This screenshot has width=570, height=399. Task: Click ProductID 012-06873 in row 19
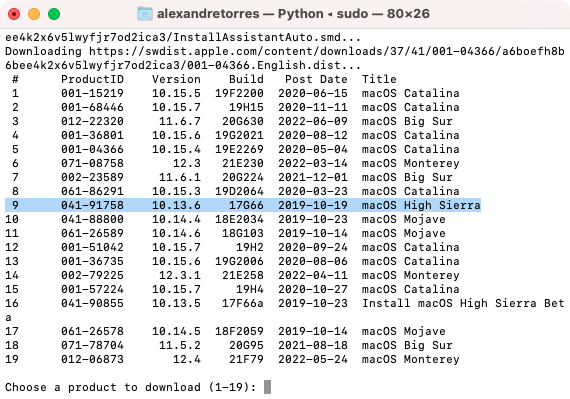click(x=92, y=359)
